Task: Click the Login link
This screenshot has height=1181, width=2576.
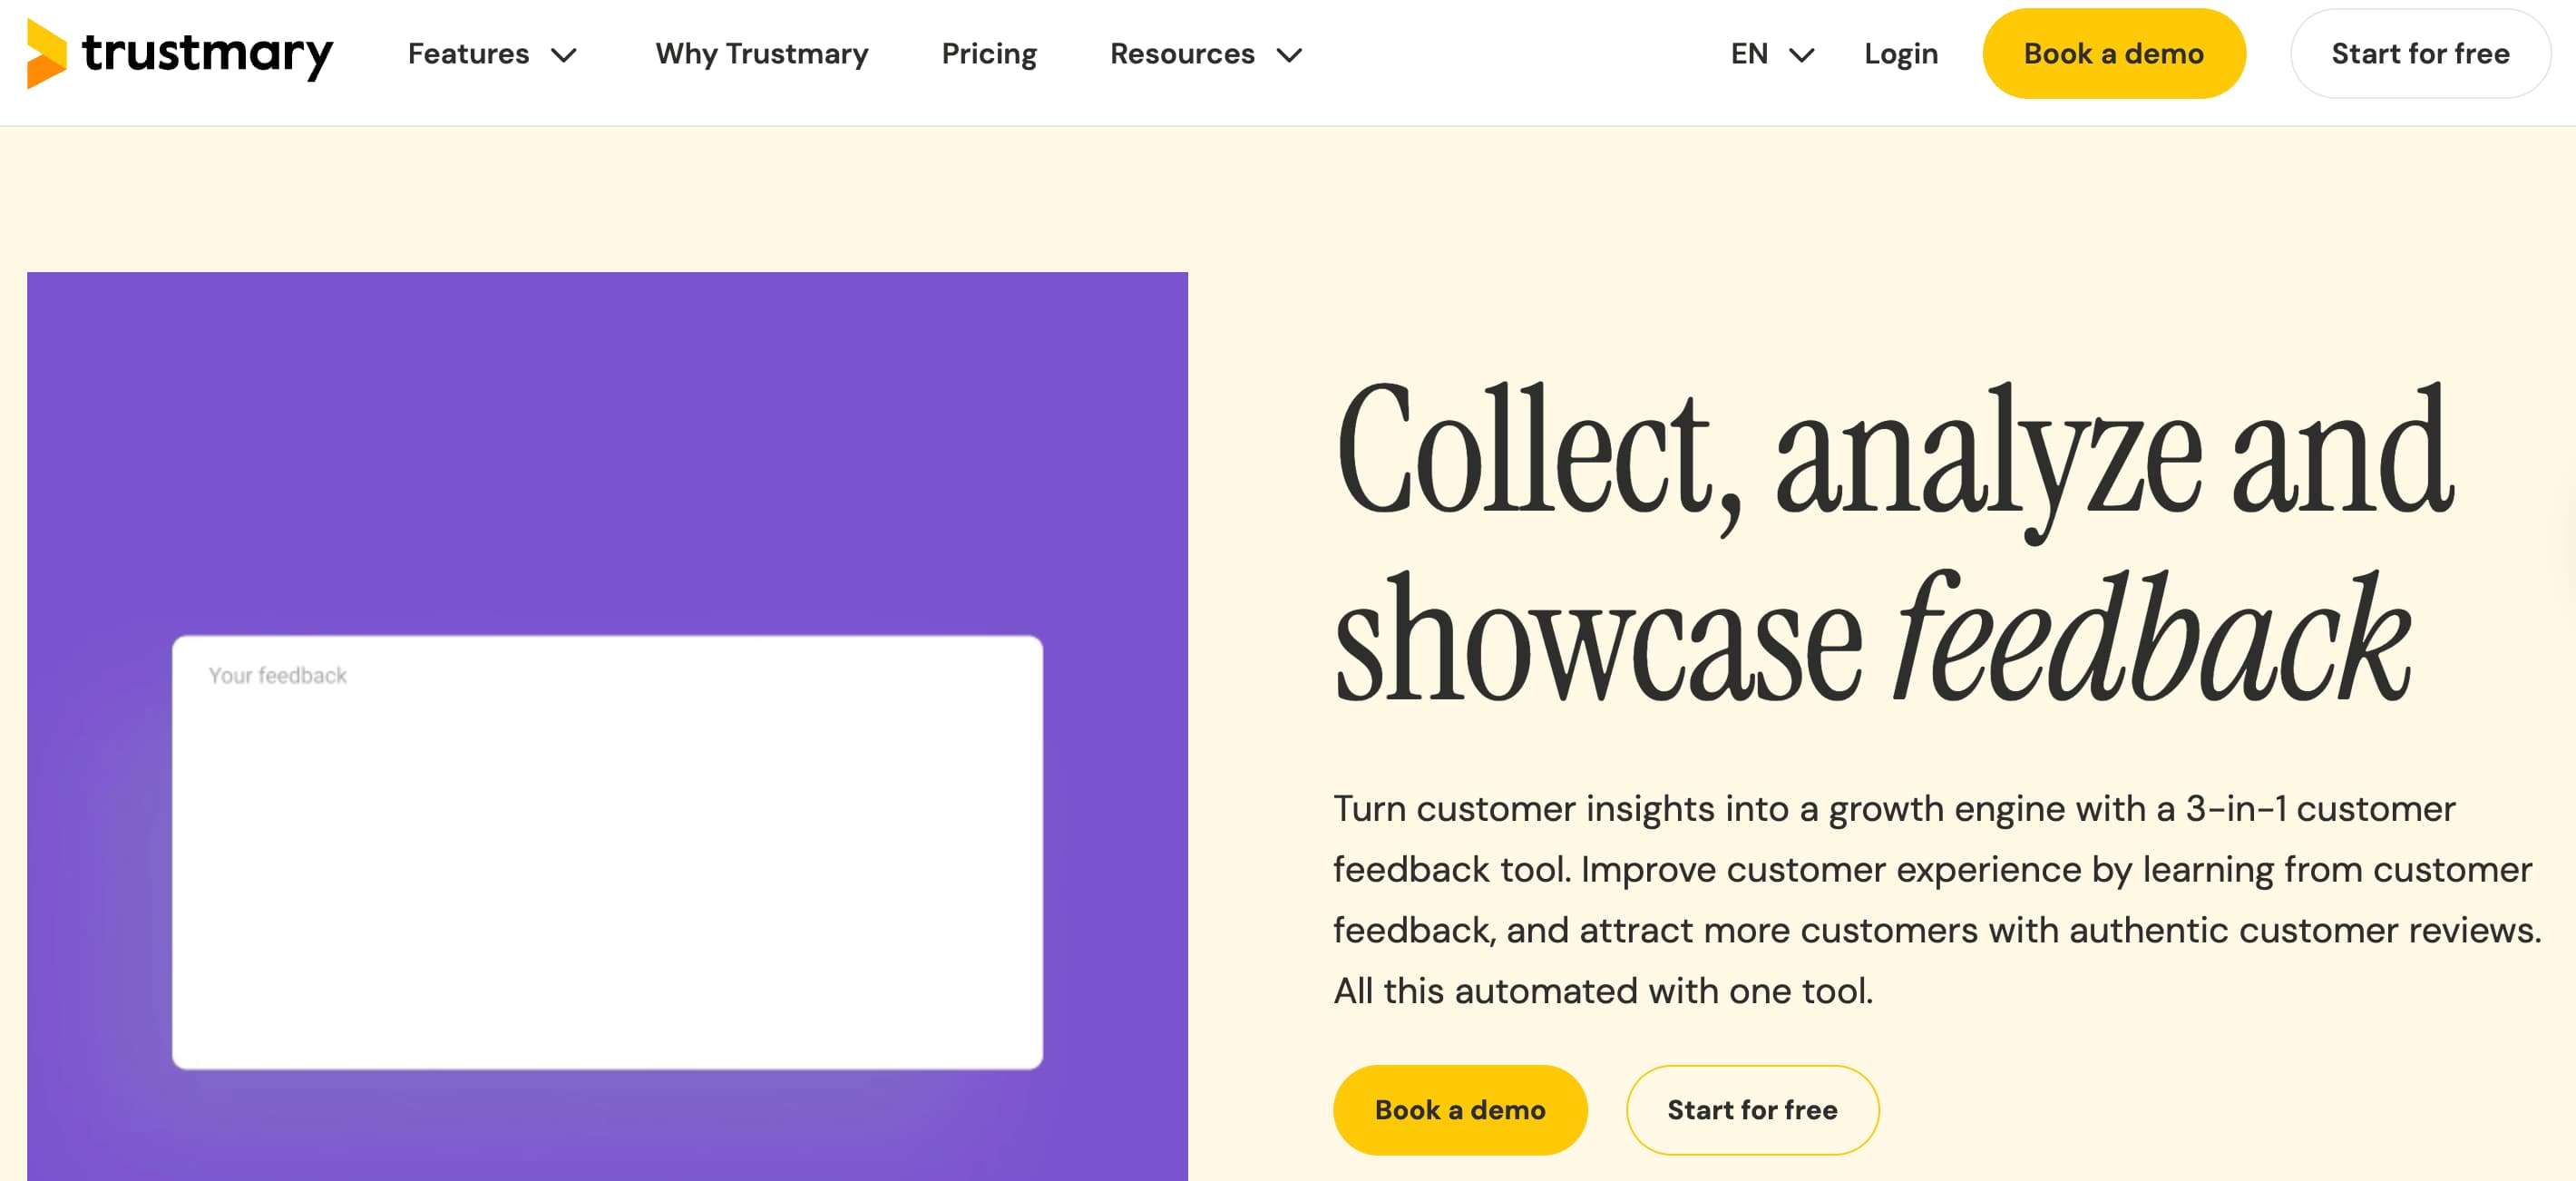Action: coord(1899,54)
